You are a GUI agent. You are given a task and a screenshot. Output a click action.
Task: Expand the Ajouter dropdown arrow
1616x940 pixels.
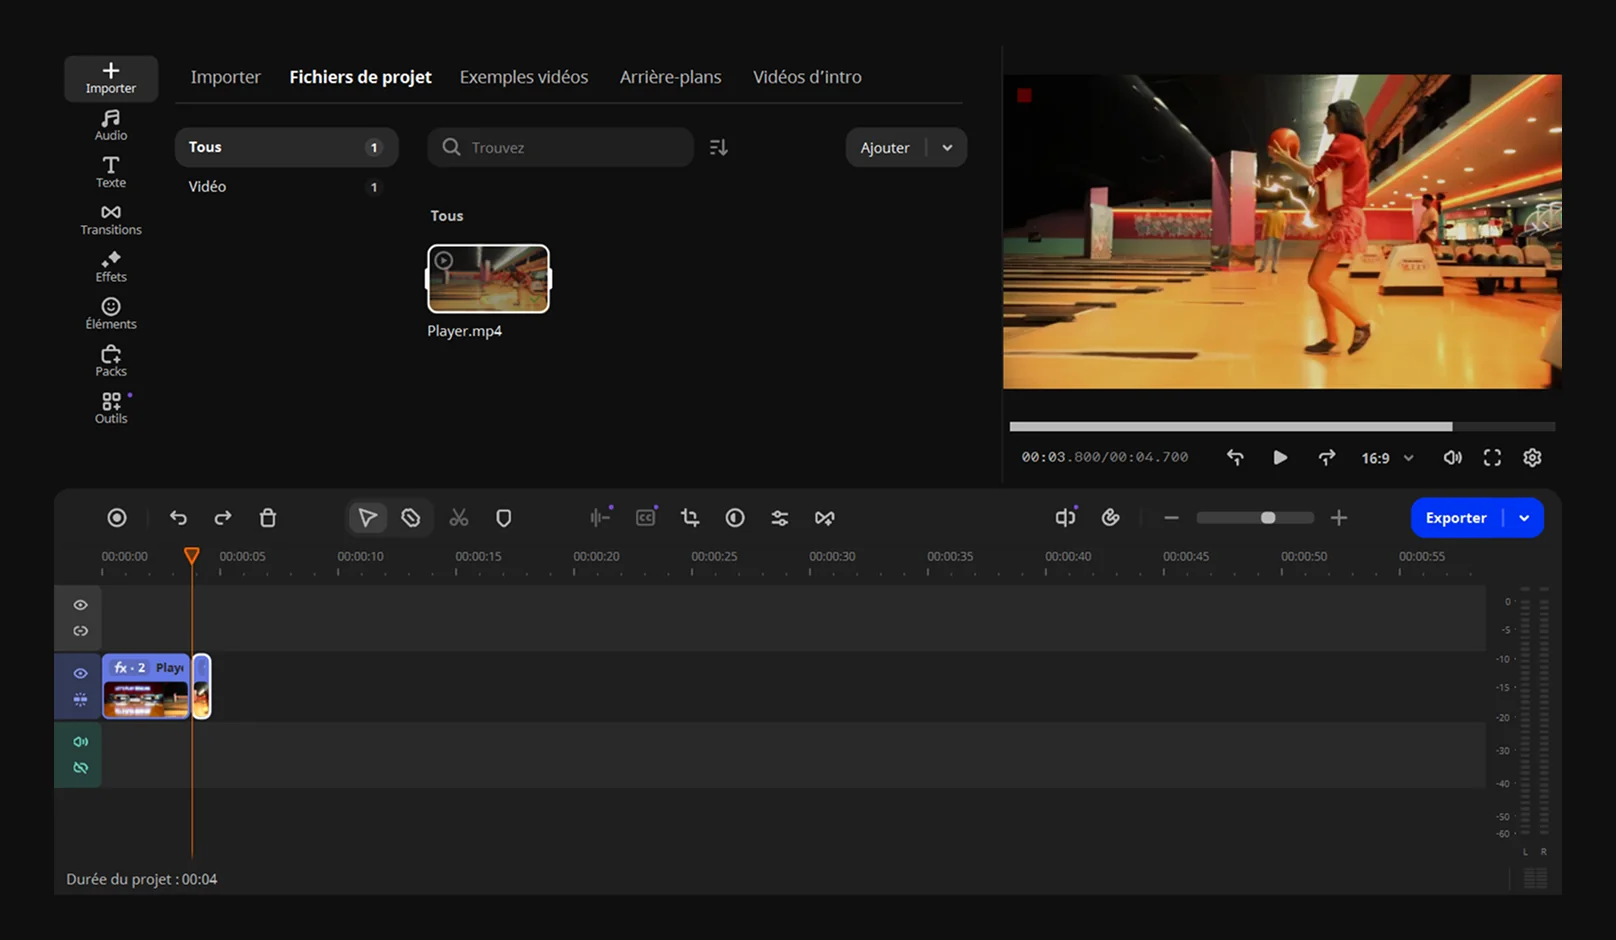[x=947, y=147]
